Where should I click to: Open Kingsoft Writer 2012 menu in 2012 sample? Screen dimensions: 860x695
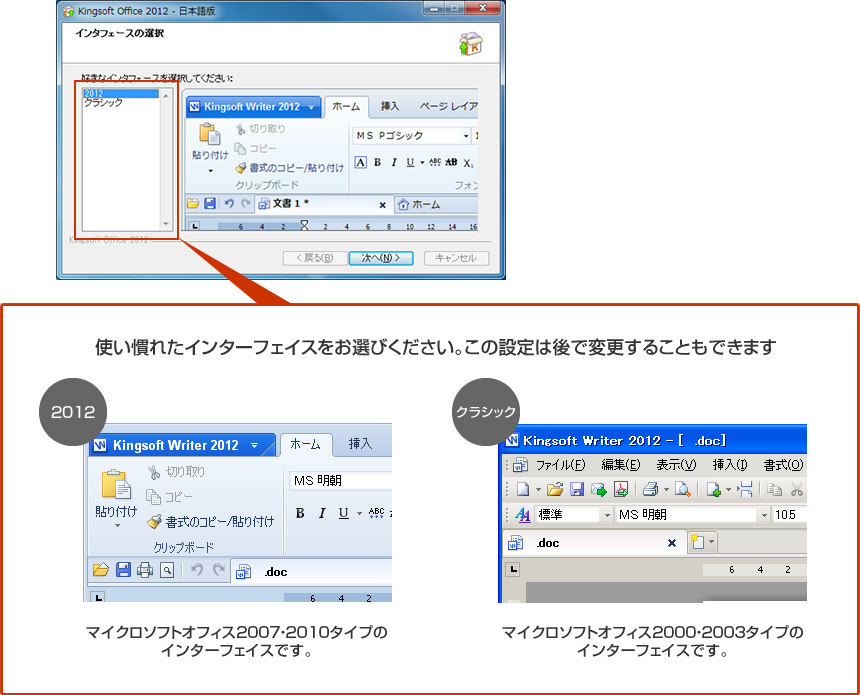tap(182, 445)
